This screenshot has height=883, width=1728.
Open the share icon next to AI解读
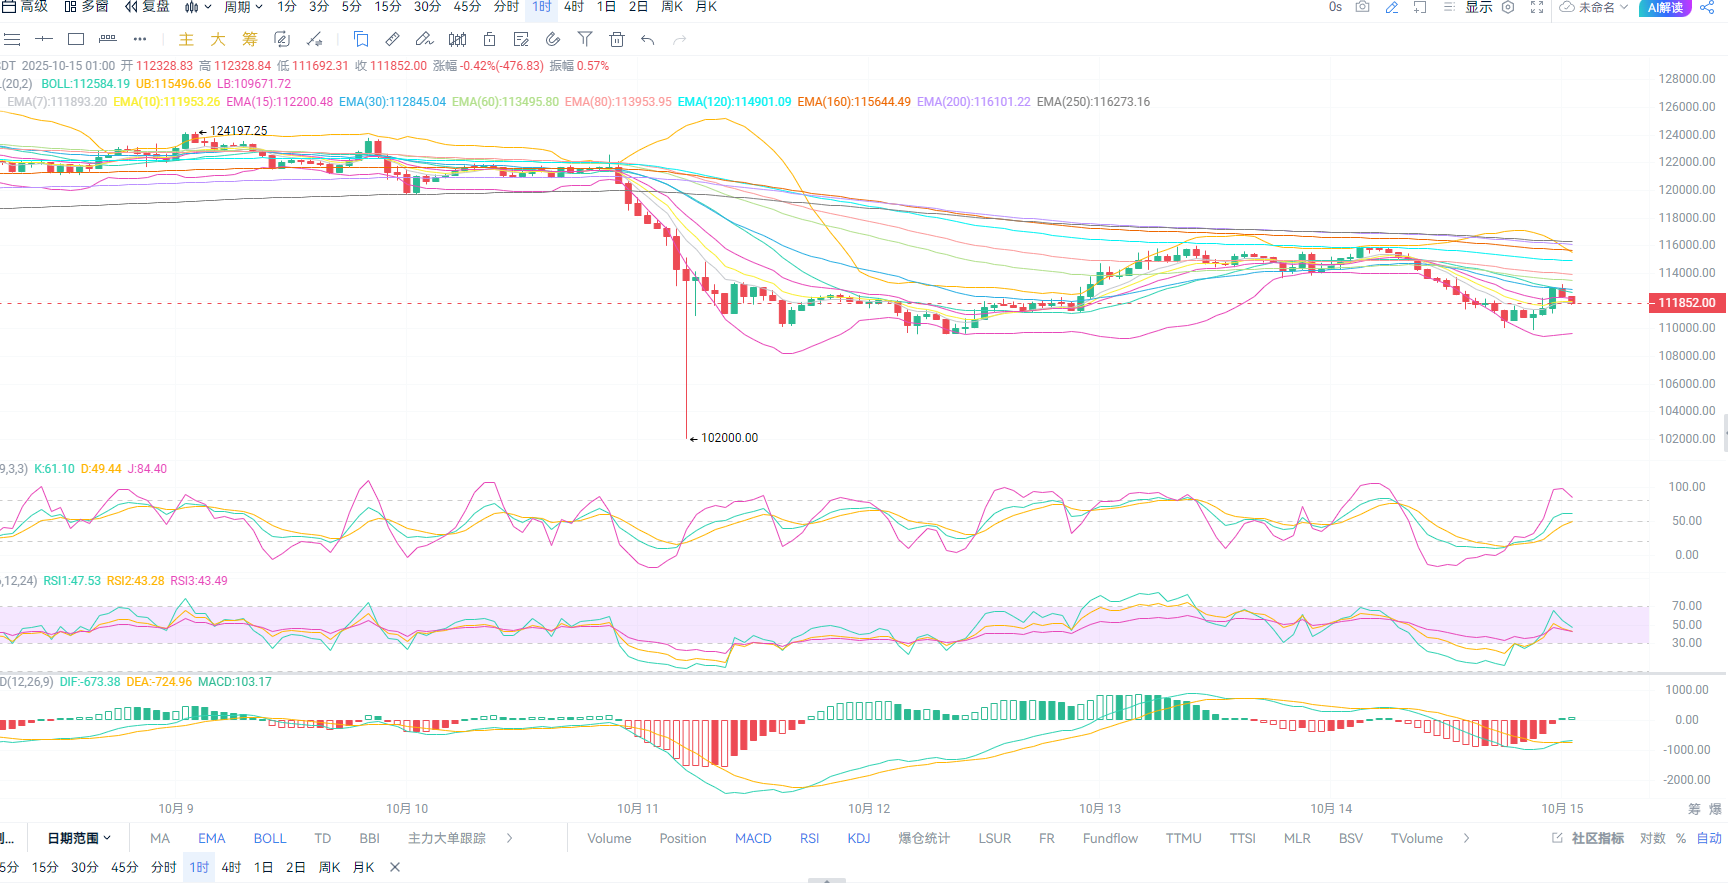pos(1706,7)
